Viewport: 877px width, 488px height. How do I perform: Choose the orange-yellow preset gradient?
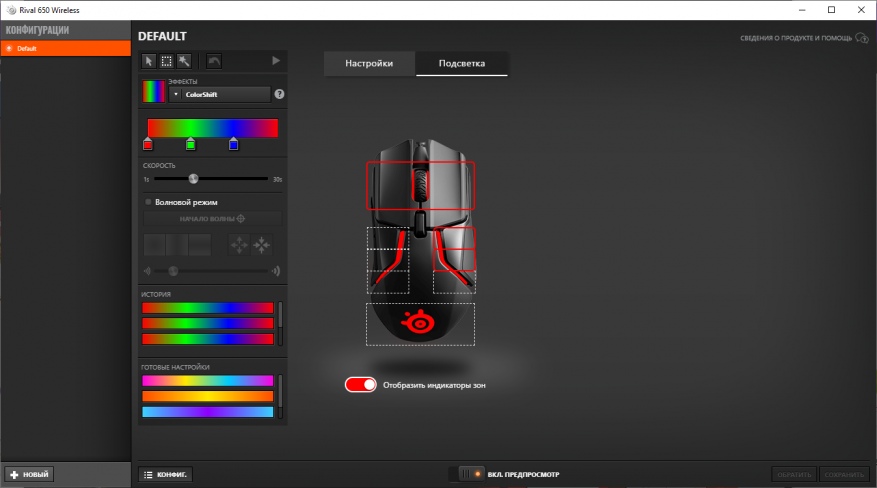[x=208, y=396]
